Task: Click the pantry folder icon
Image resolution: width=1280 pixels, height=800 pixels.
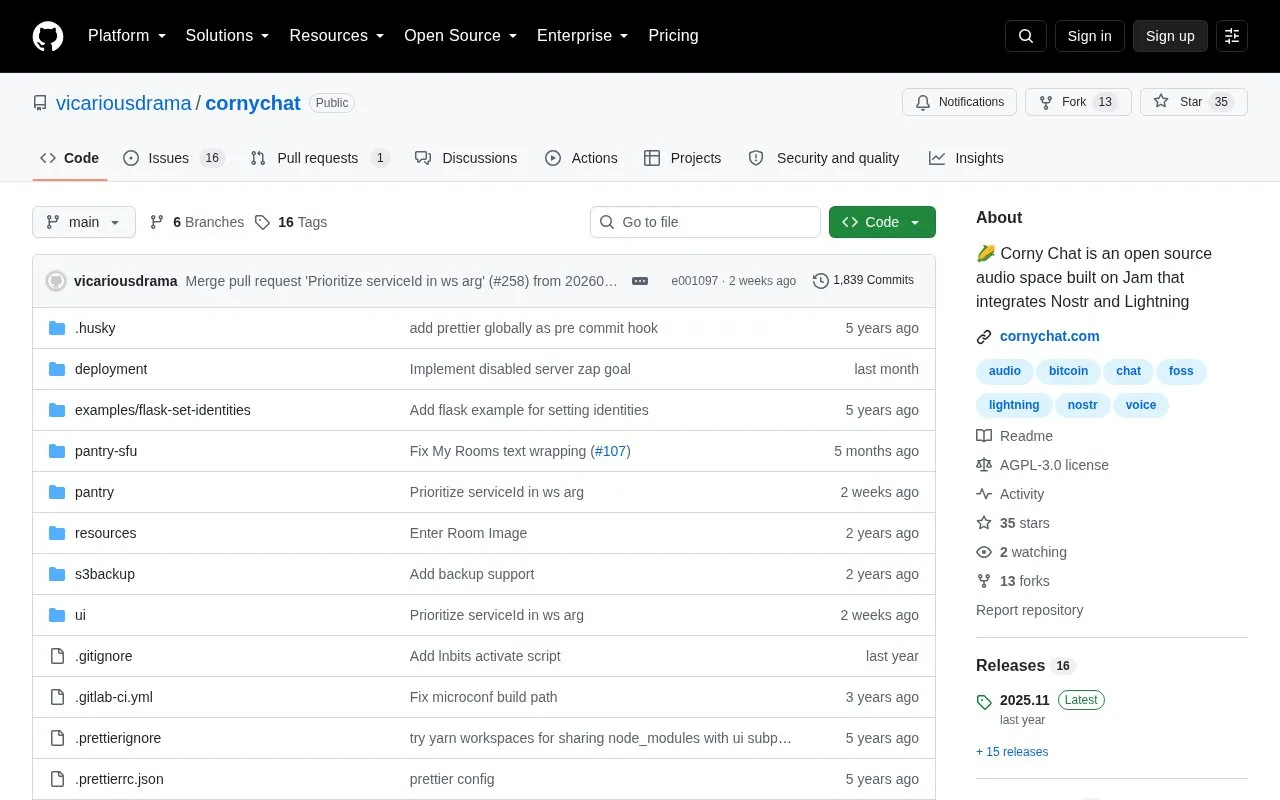Action: pos(57,492)
